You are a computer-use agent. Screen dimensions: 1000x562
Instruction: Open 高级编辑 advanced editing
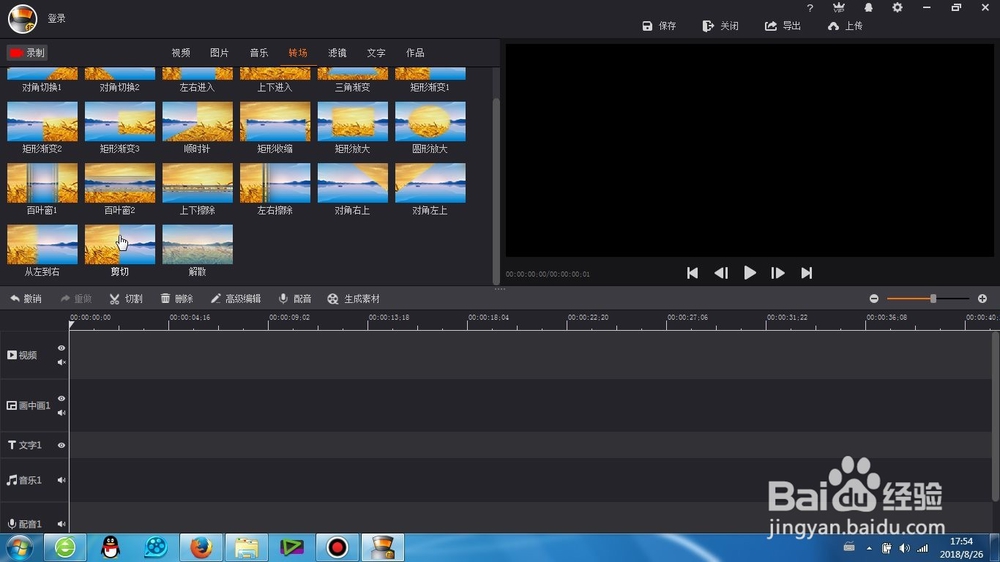tap(235, 299)
